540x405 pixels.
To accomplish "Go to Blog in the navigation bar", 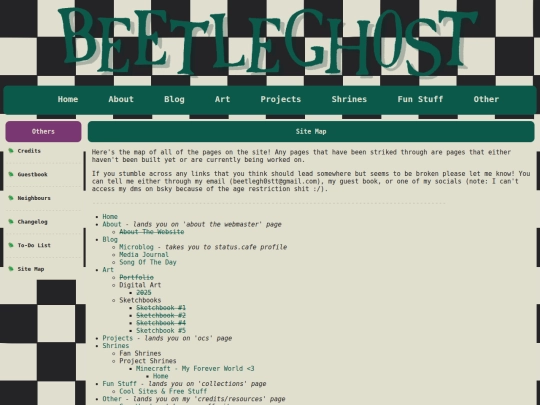I will pyautogui.click(x=174, y=99).
